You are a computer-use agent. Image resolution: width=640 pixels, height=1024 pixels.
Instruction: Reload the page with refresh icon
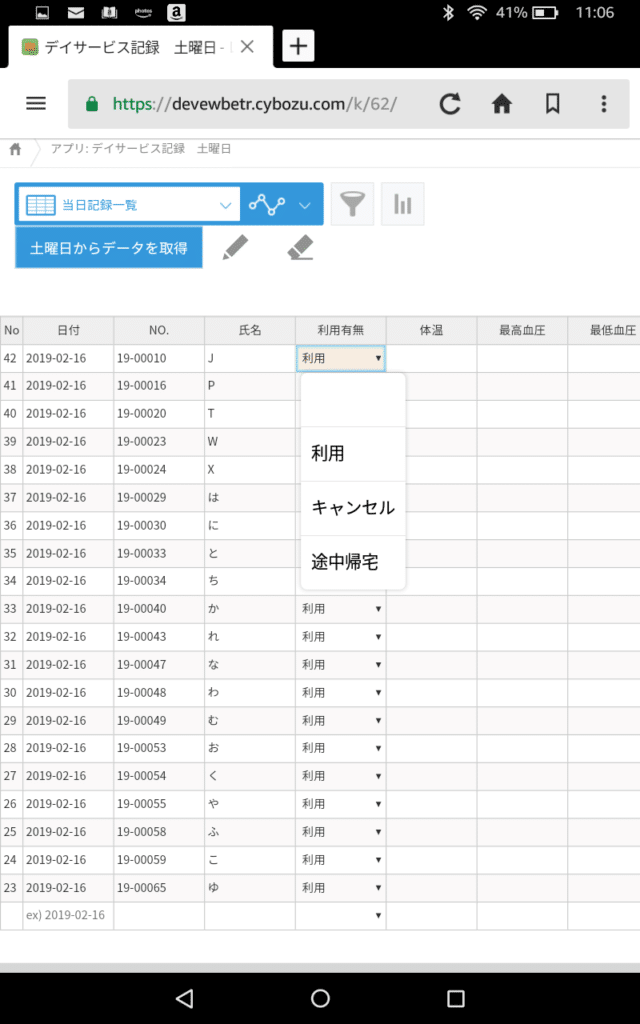pyautogui.click(x=449, y=104)
